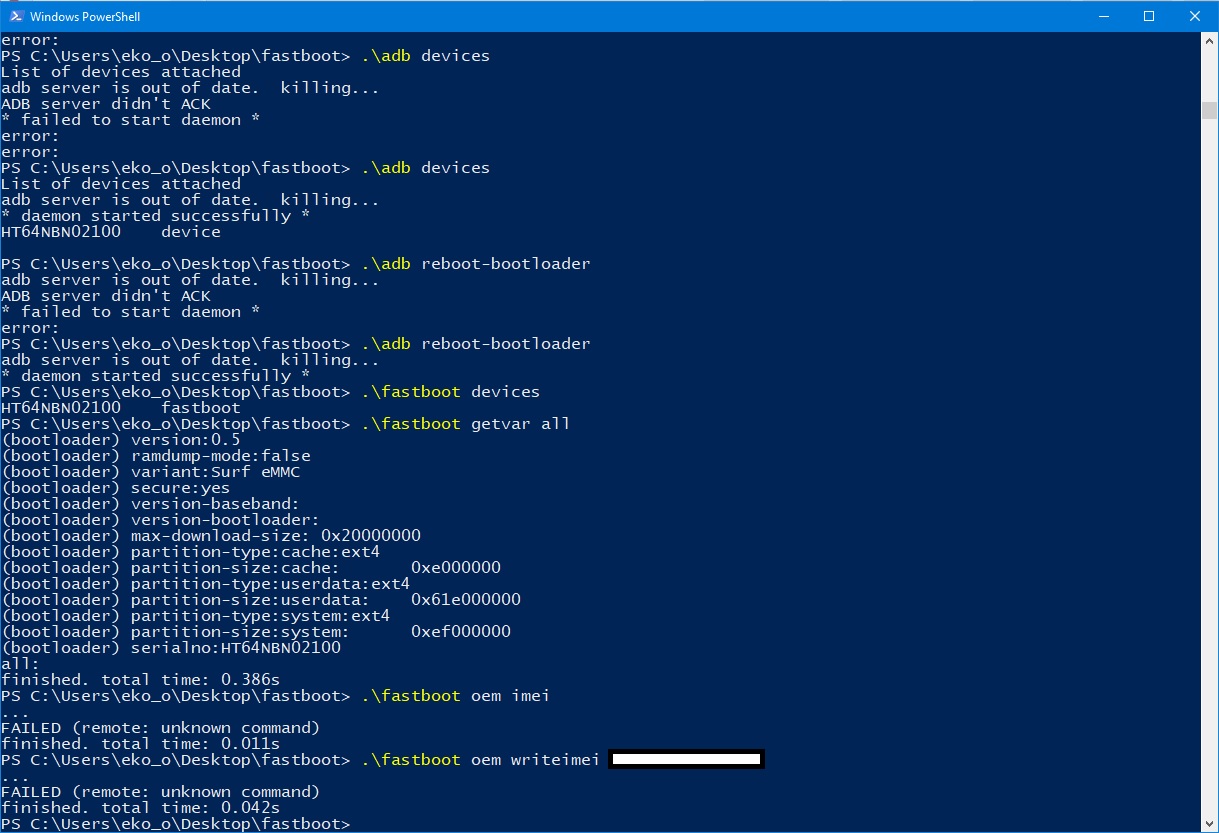Close the Windows PowerShell window
1219x833 pixels.
tap(1195, 16)
